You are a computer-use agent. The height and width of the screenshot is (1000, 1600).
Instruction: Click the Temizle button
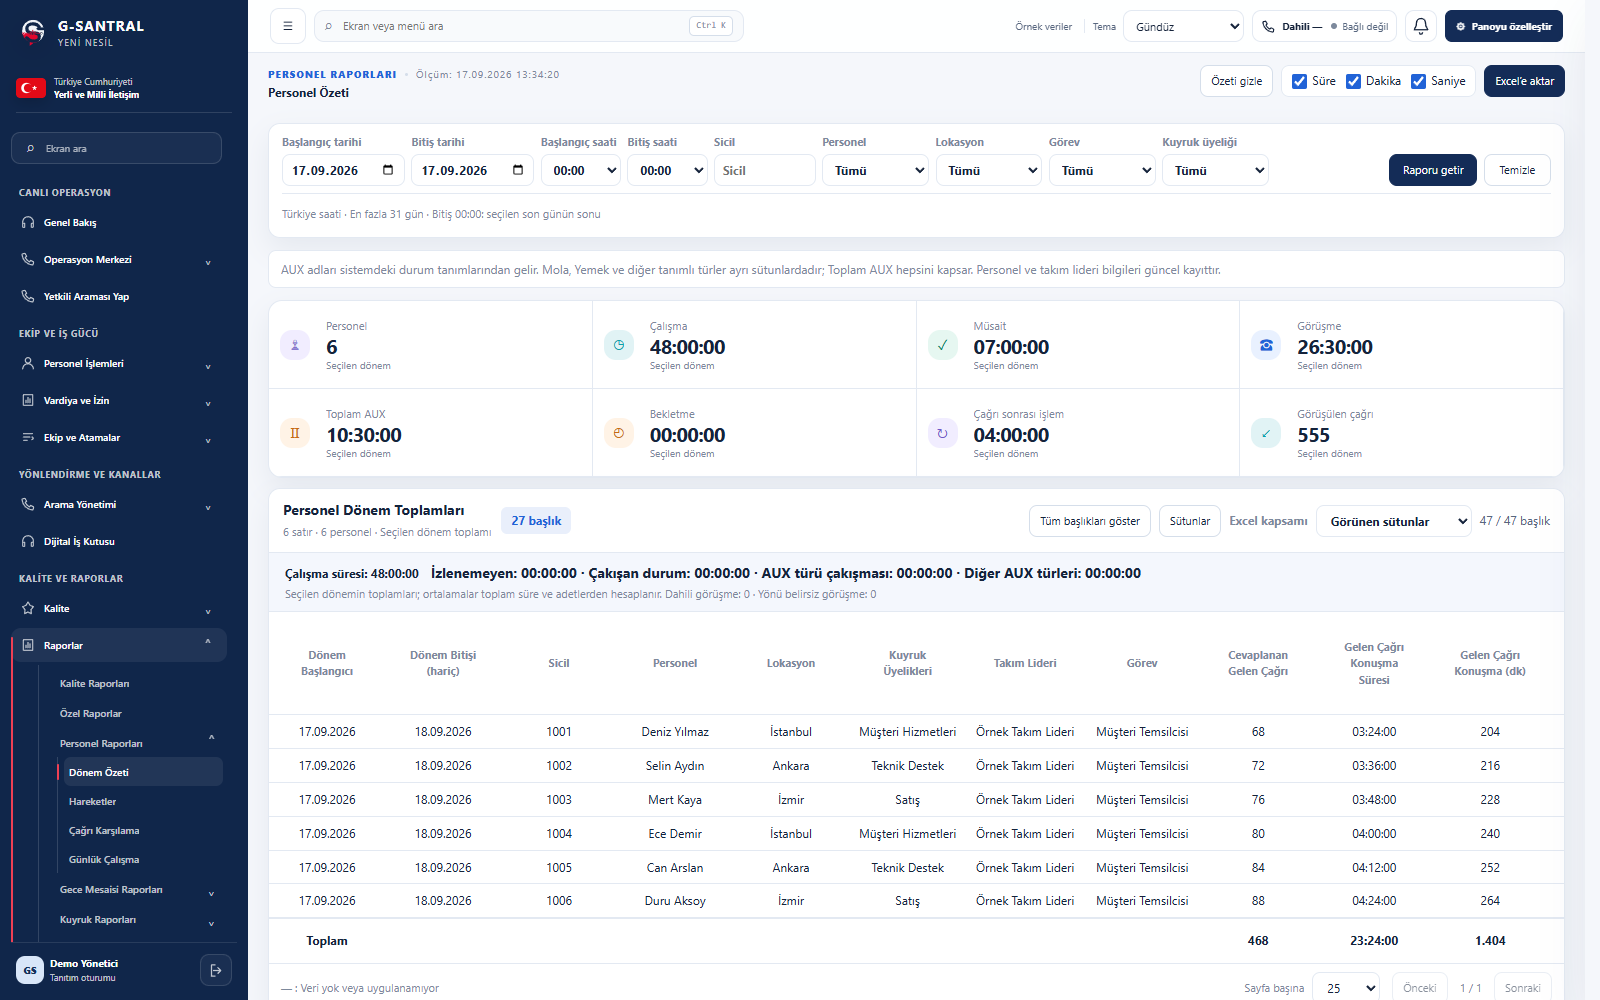1517,170
